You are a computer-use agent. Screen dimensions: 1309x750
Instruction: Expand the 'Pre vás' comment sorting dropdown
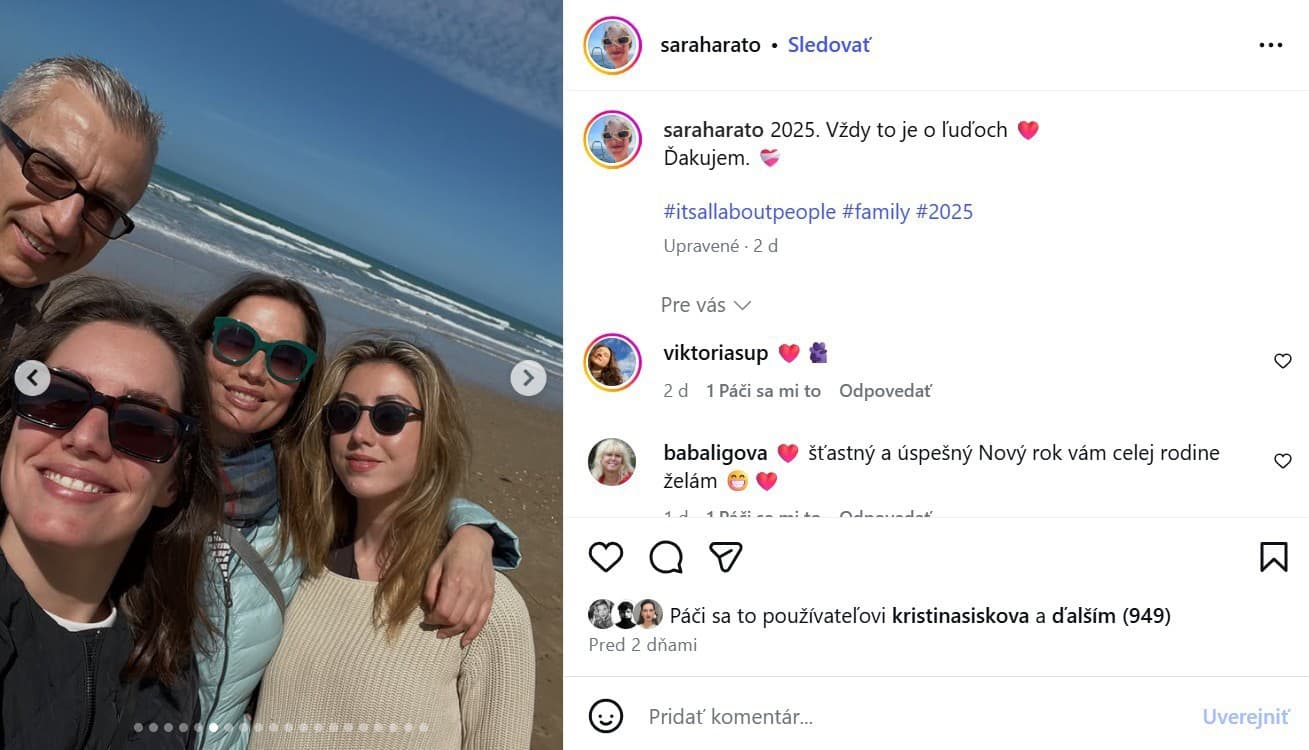click(x=706, y=305)
